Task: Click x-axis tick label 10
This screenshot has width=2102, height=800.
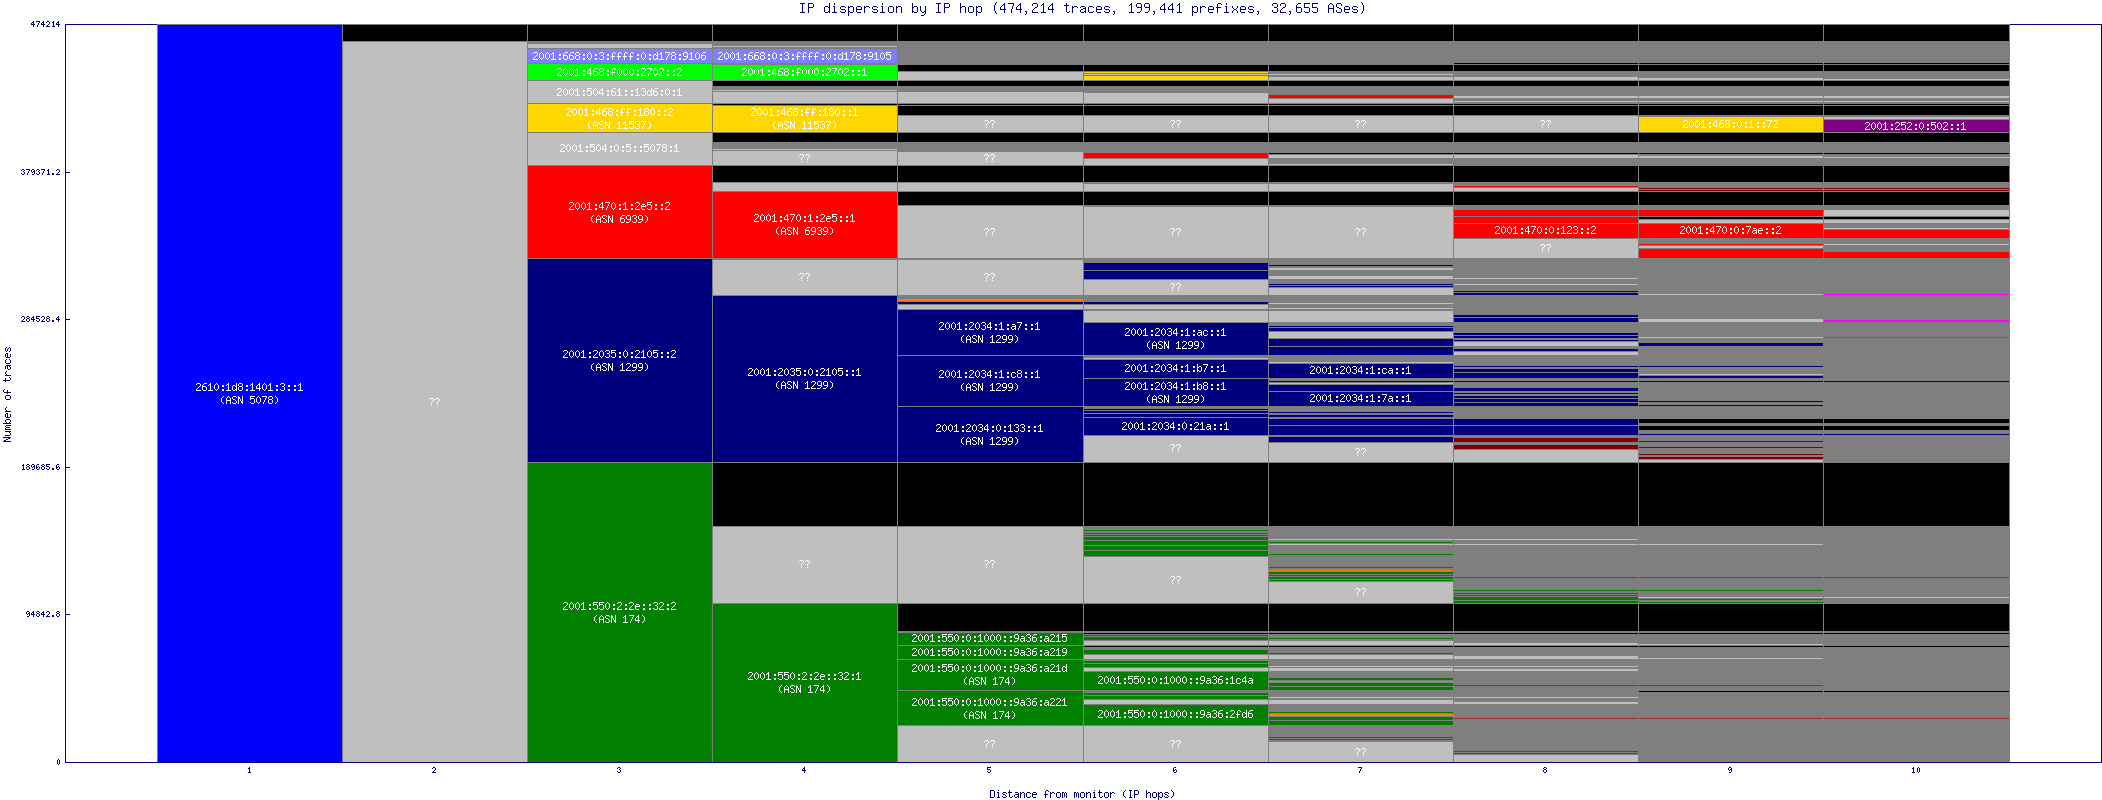Action: 1915,770
